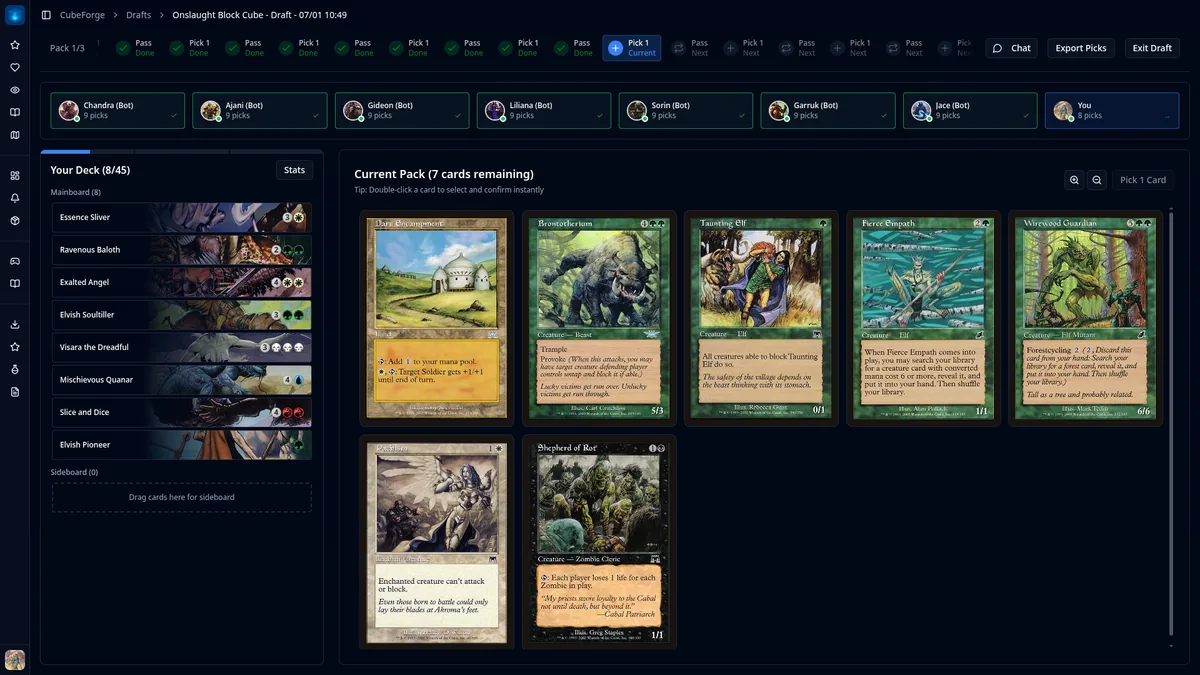Image resolution: width=1200 pixels, height=675 pixels.
Task: Open the gamepad icon in sidebar
Action: [15, 261]
